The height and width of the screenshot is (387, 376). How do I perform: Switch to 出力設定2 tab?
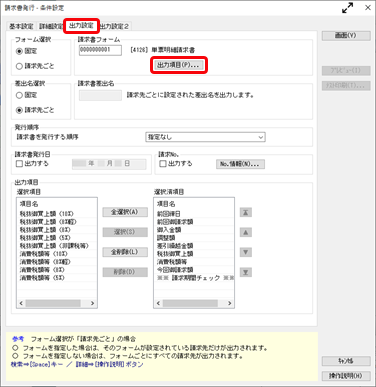click(x=114, y=26)
